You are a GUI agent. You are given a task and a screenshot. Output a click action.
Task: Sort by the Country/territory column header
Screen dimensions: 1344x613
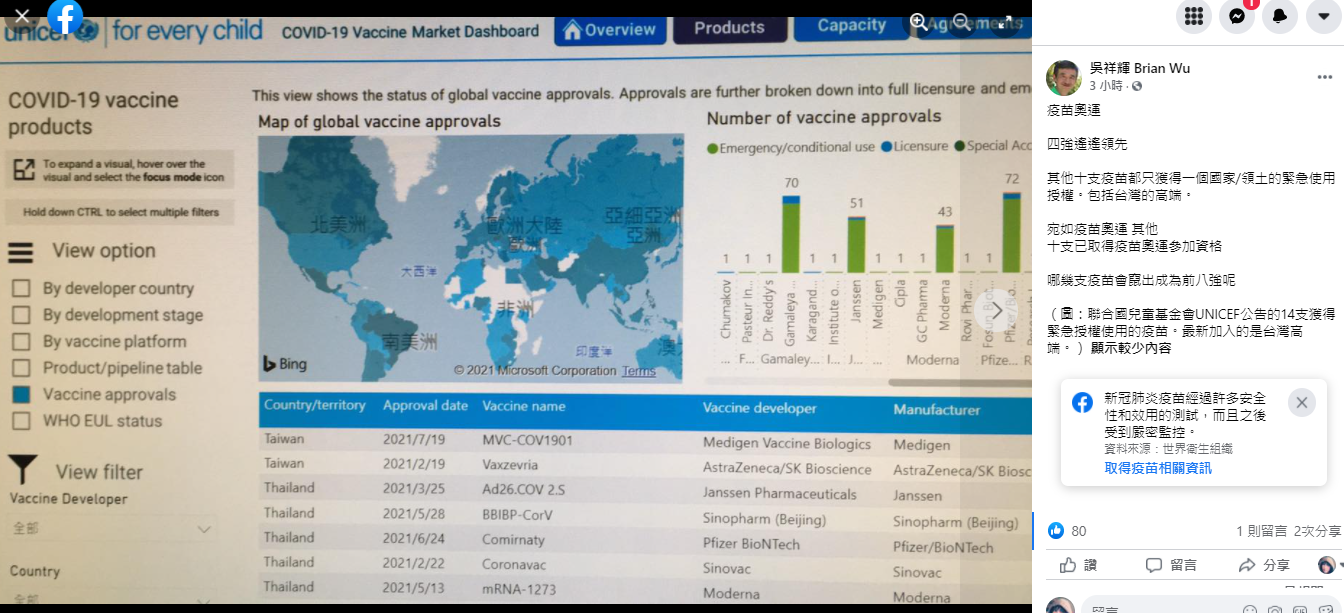(x=314, y=407)
